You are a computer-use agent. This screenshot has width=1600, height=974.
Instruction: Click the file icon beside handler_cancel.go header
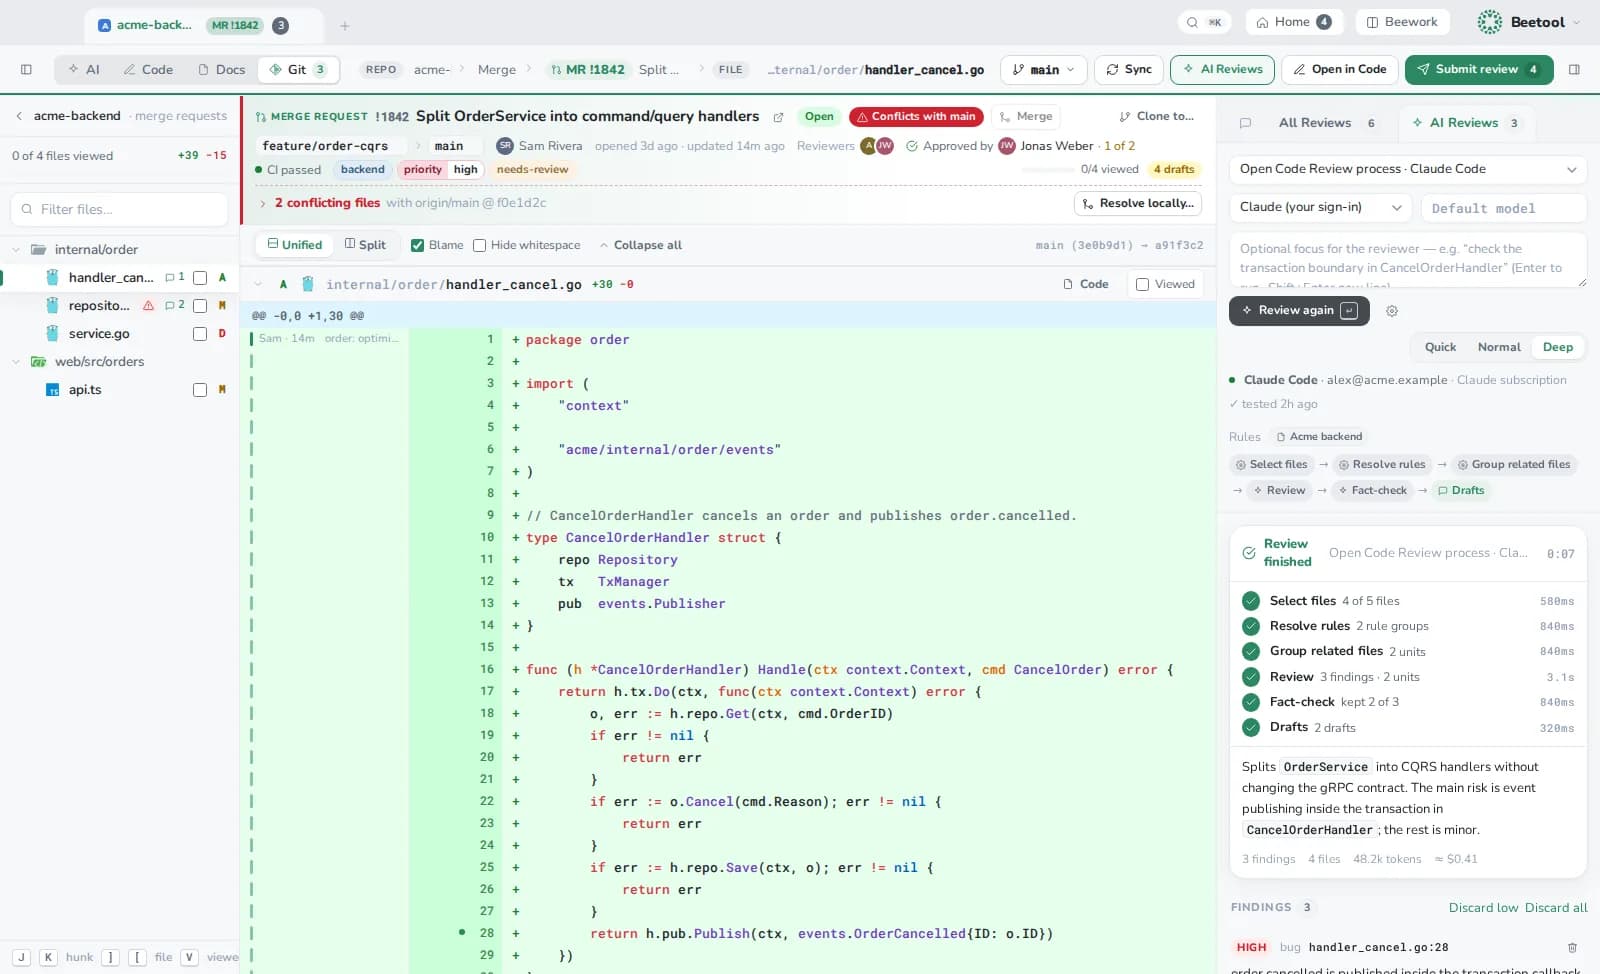tap(308, 284)
